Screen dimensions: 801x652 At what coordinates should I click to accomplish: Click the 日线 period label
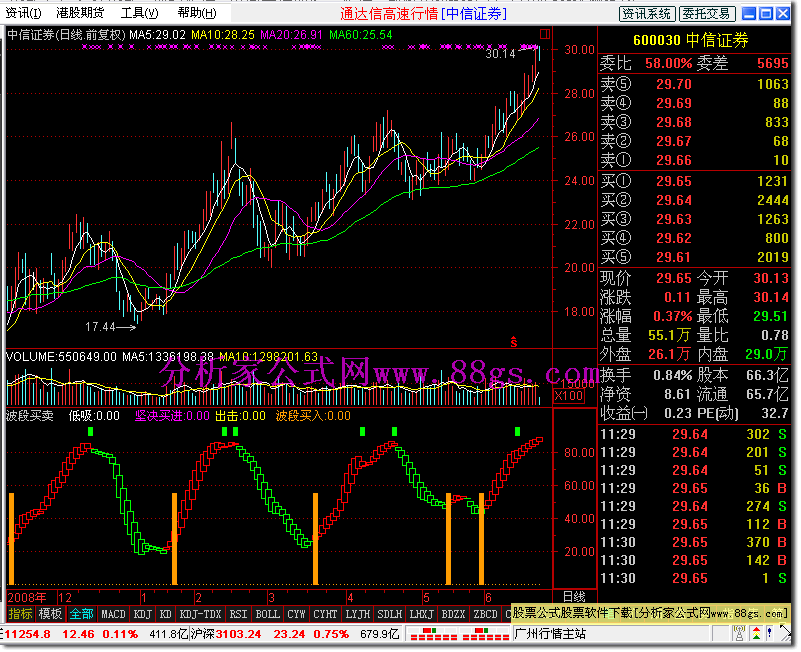(574, 596)
